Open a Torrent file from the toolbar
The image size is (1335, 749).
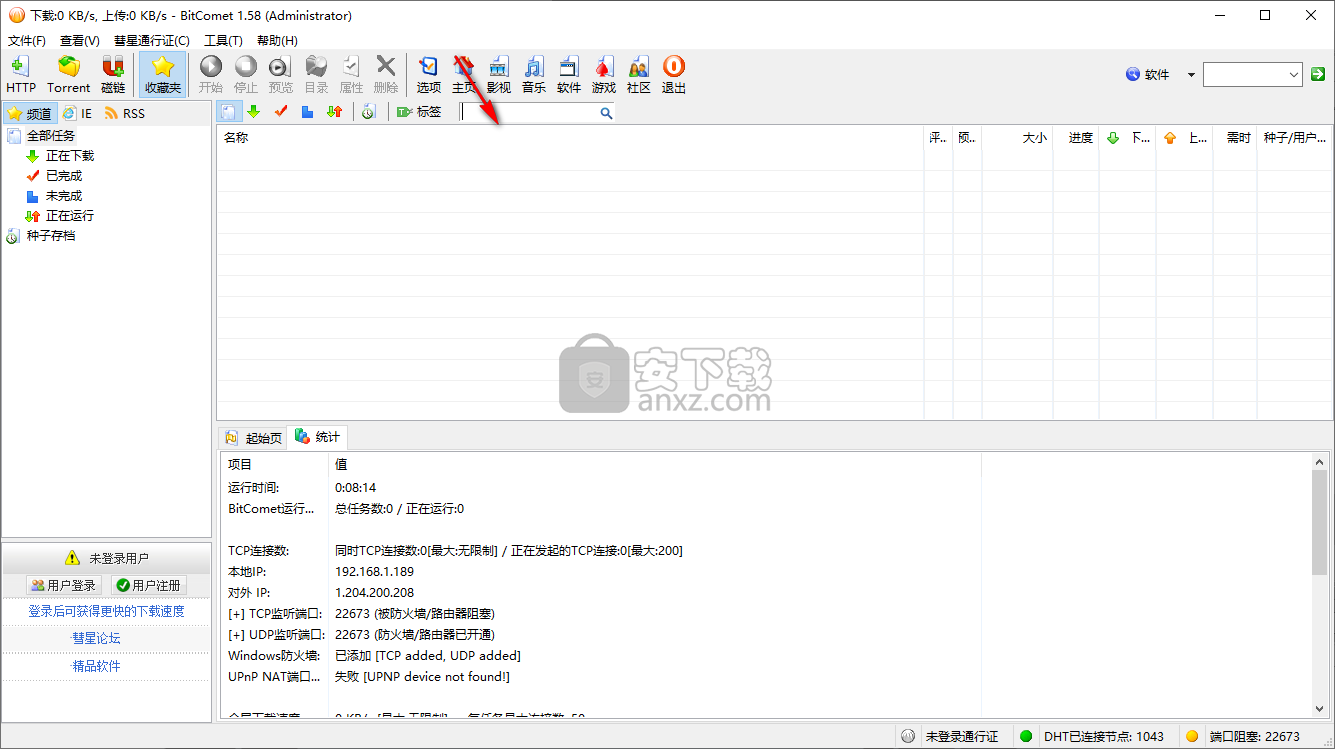click(68, 75)
